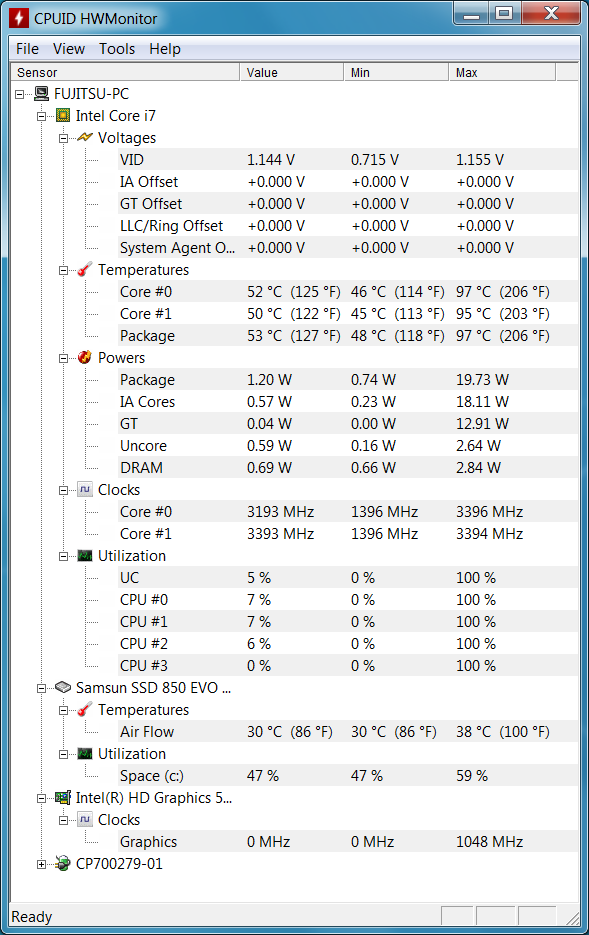Open the Tools menu
589x935 pixels.
coord(117,49)
